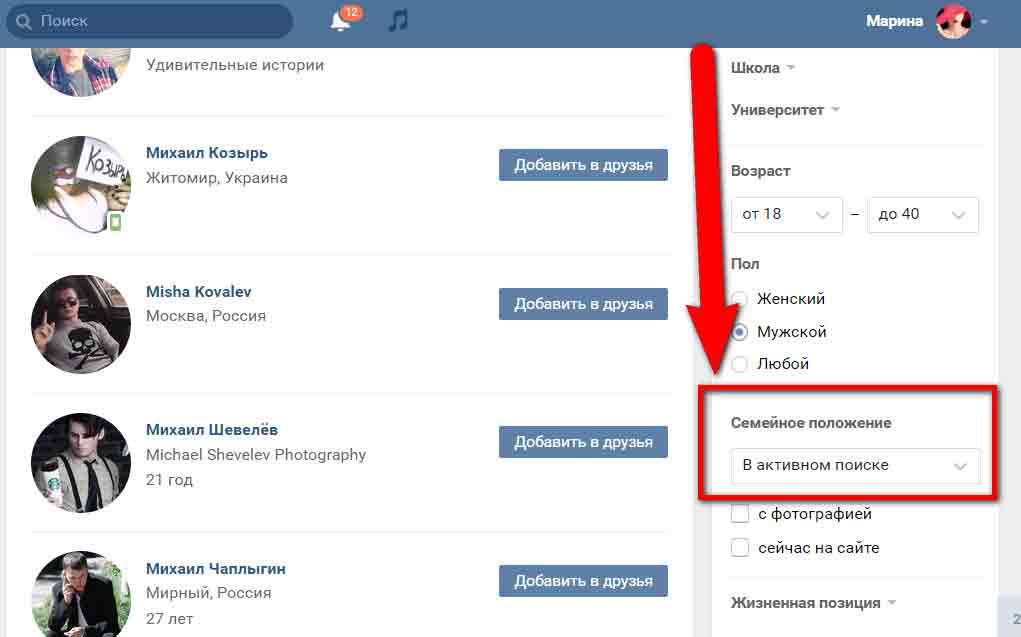Screen dimensions: 1021x637
Task: Click Михаил Шевелёв's avatar photo
Action: coord(81,462)
